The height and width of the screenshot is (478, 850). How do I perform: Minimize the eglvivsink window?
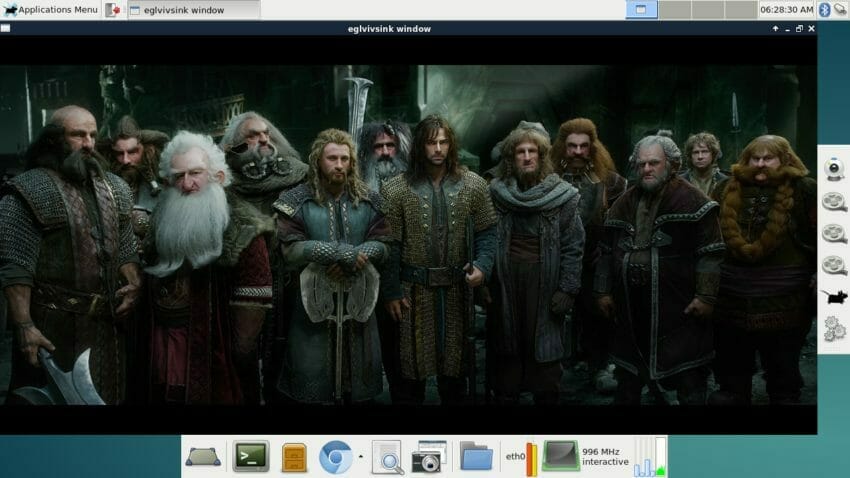(x=787, y=29)
